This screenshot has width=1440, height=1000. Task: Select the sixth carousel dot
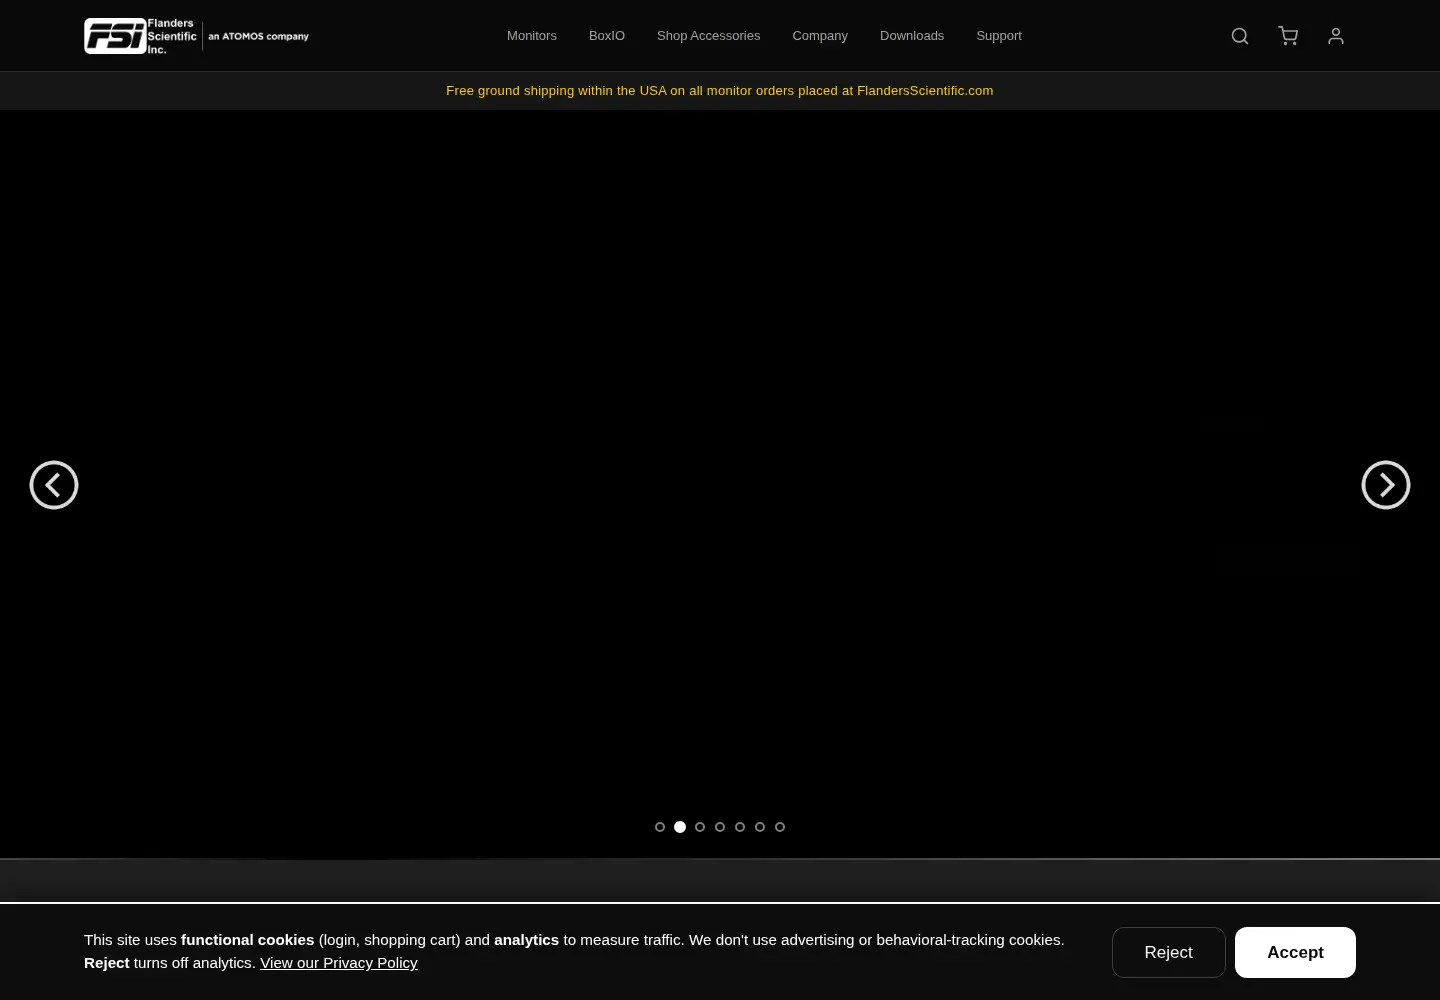[760, 827]
